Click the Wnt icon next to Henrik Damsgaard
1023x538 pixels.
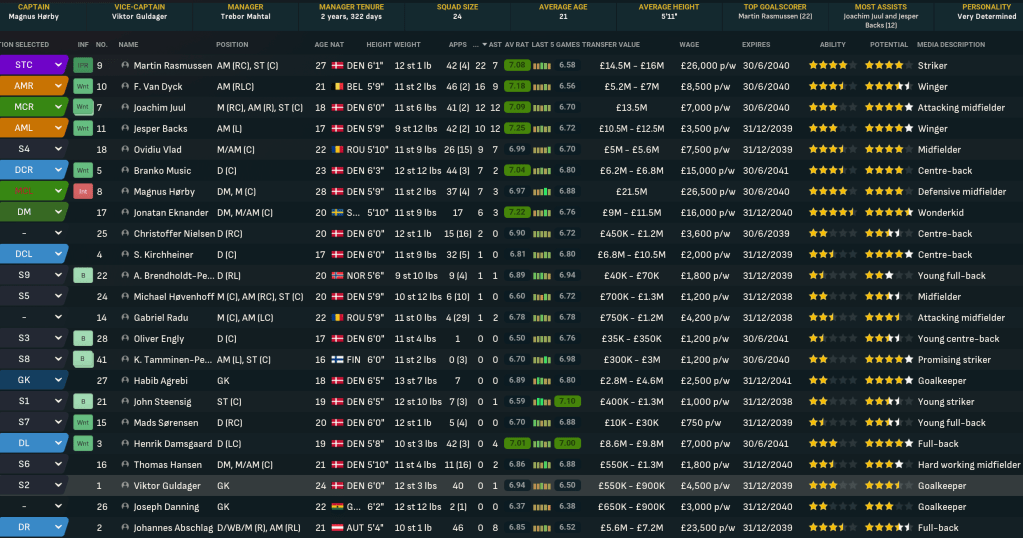[x=83, y=443]
